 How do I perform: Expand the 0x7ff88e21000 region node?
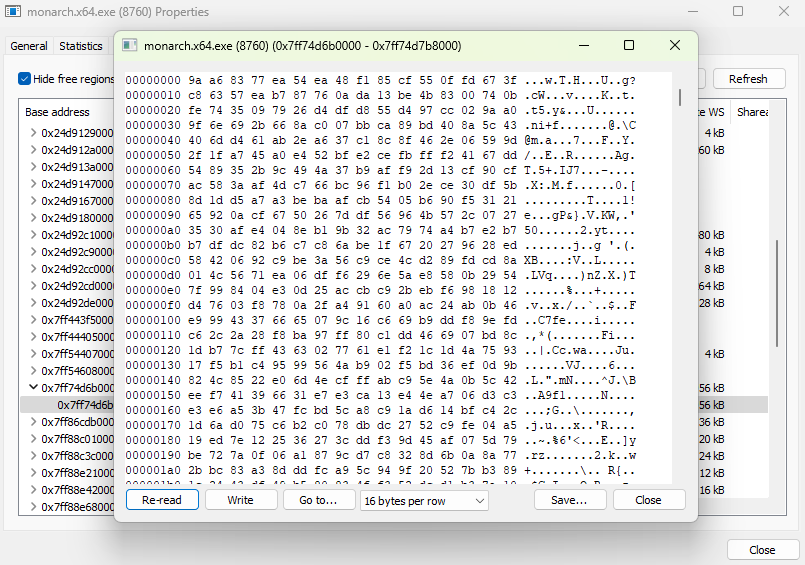(33, 473)
